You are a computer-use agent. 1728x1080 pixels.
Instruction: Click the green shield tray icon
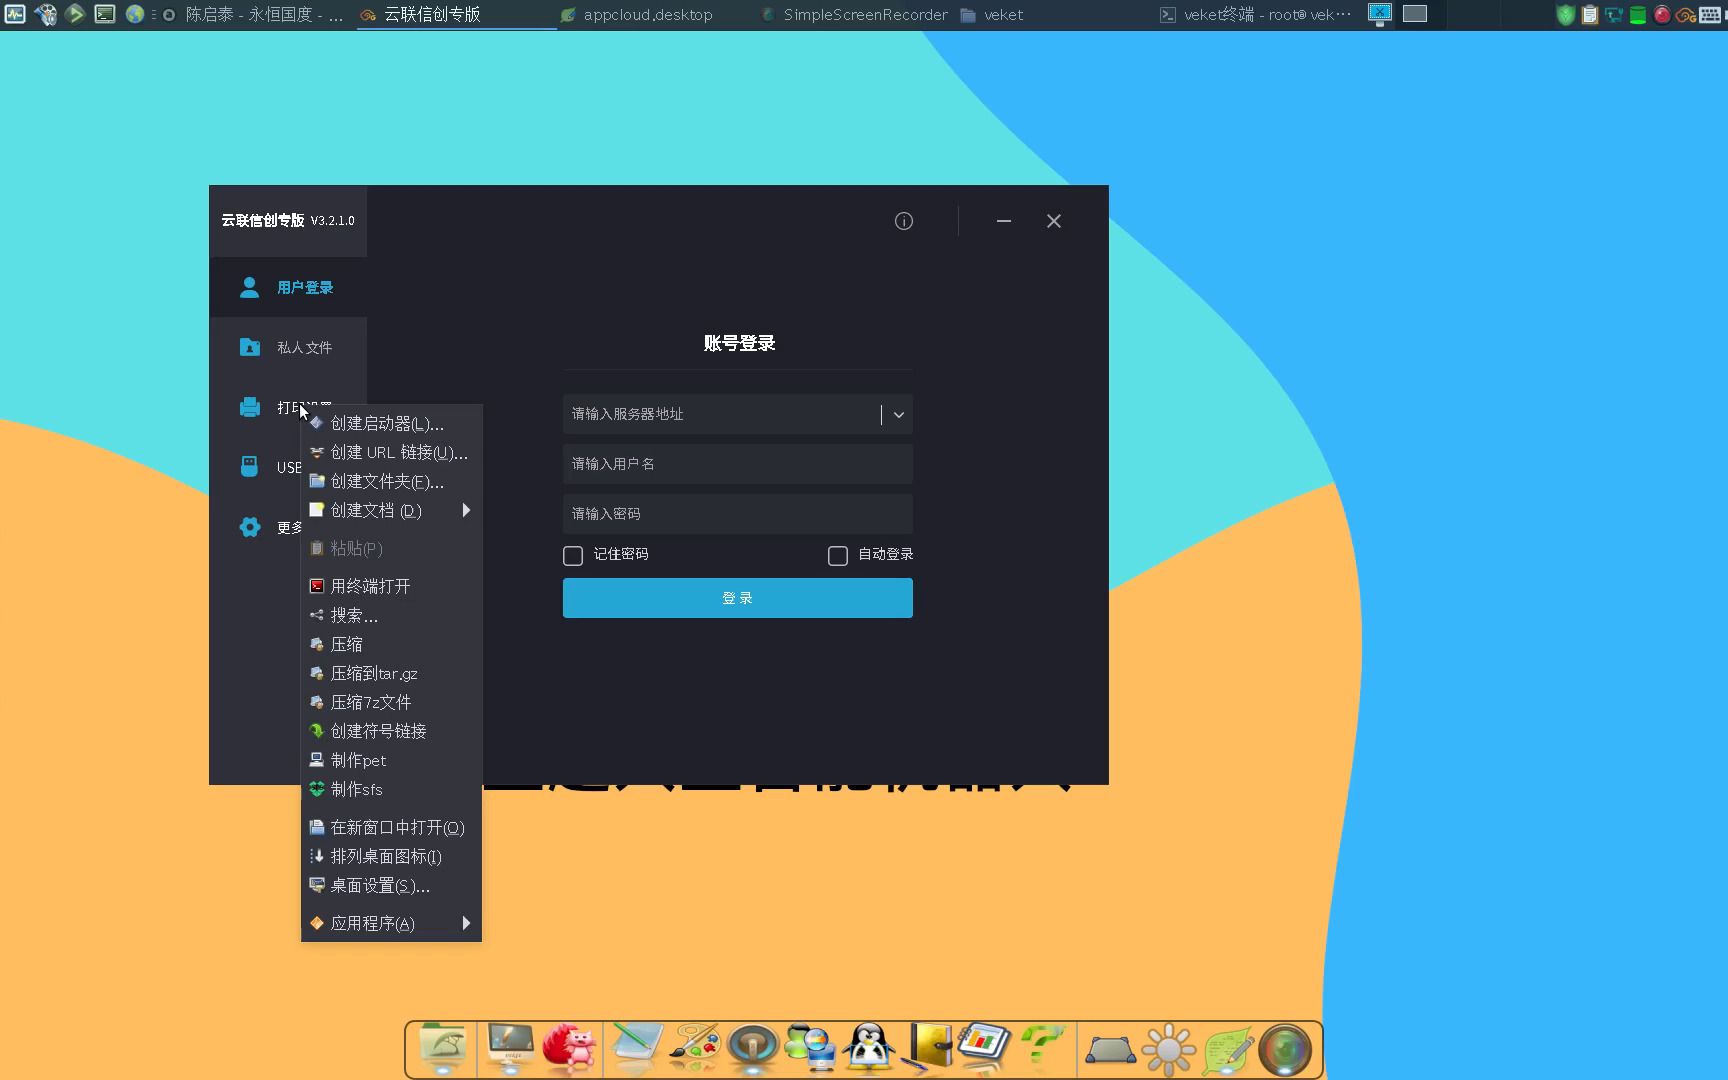[1566, 14]
